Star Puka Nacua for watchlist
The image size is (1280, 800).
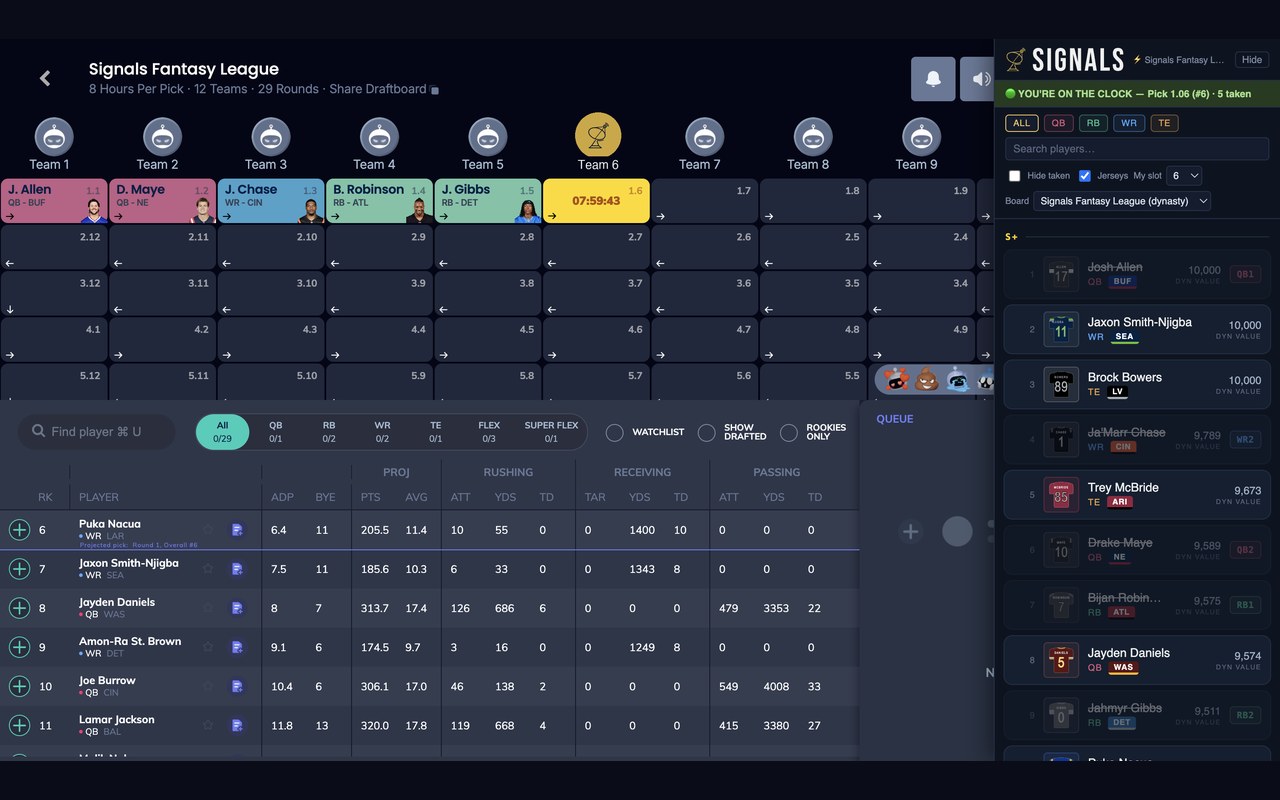coord(208,529)
